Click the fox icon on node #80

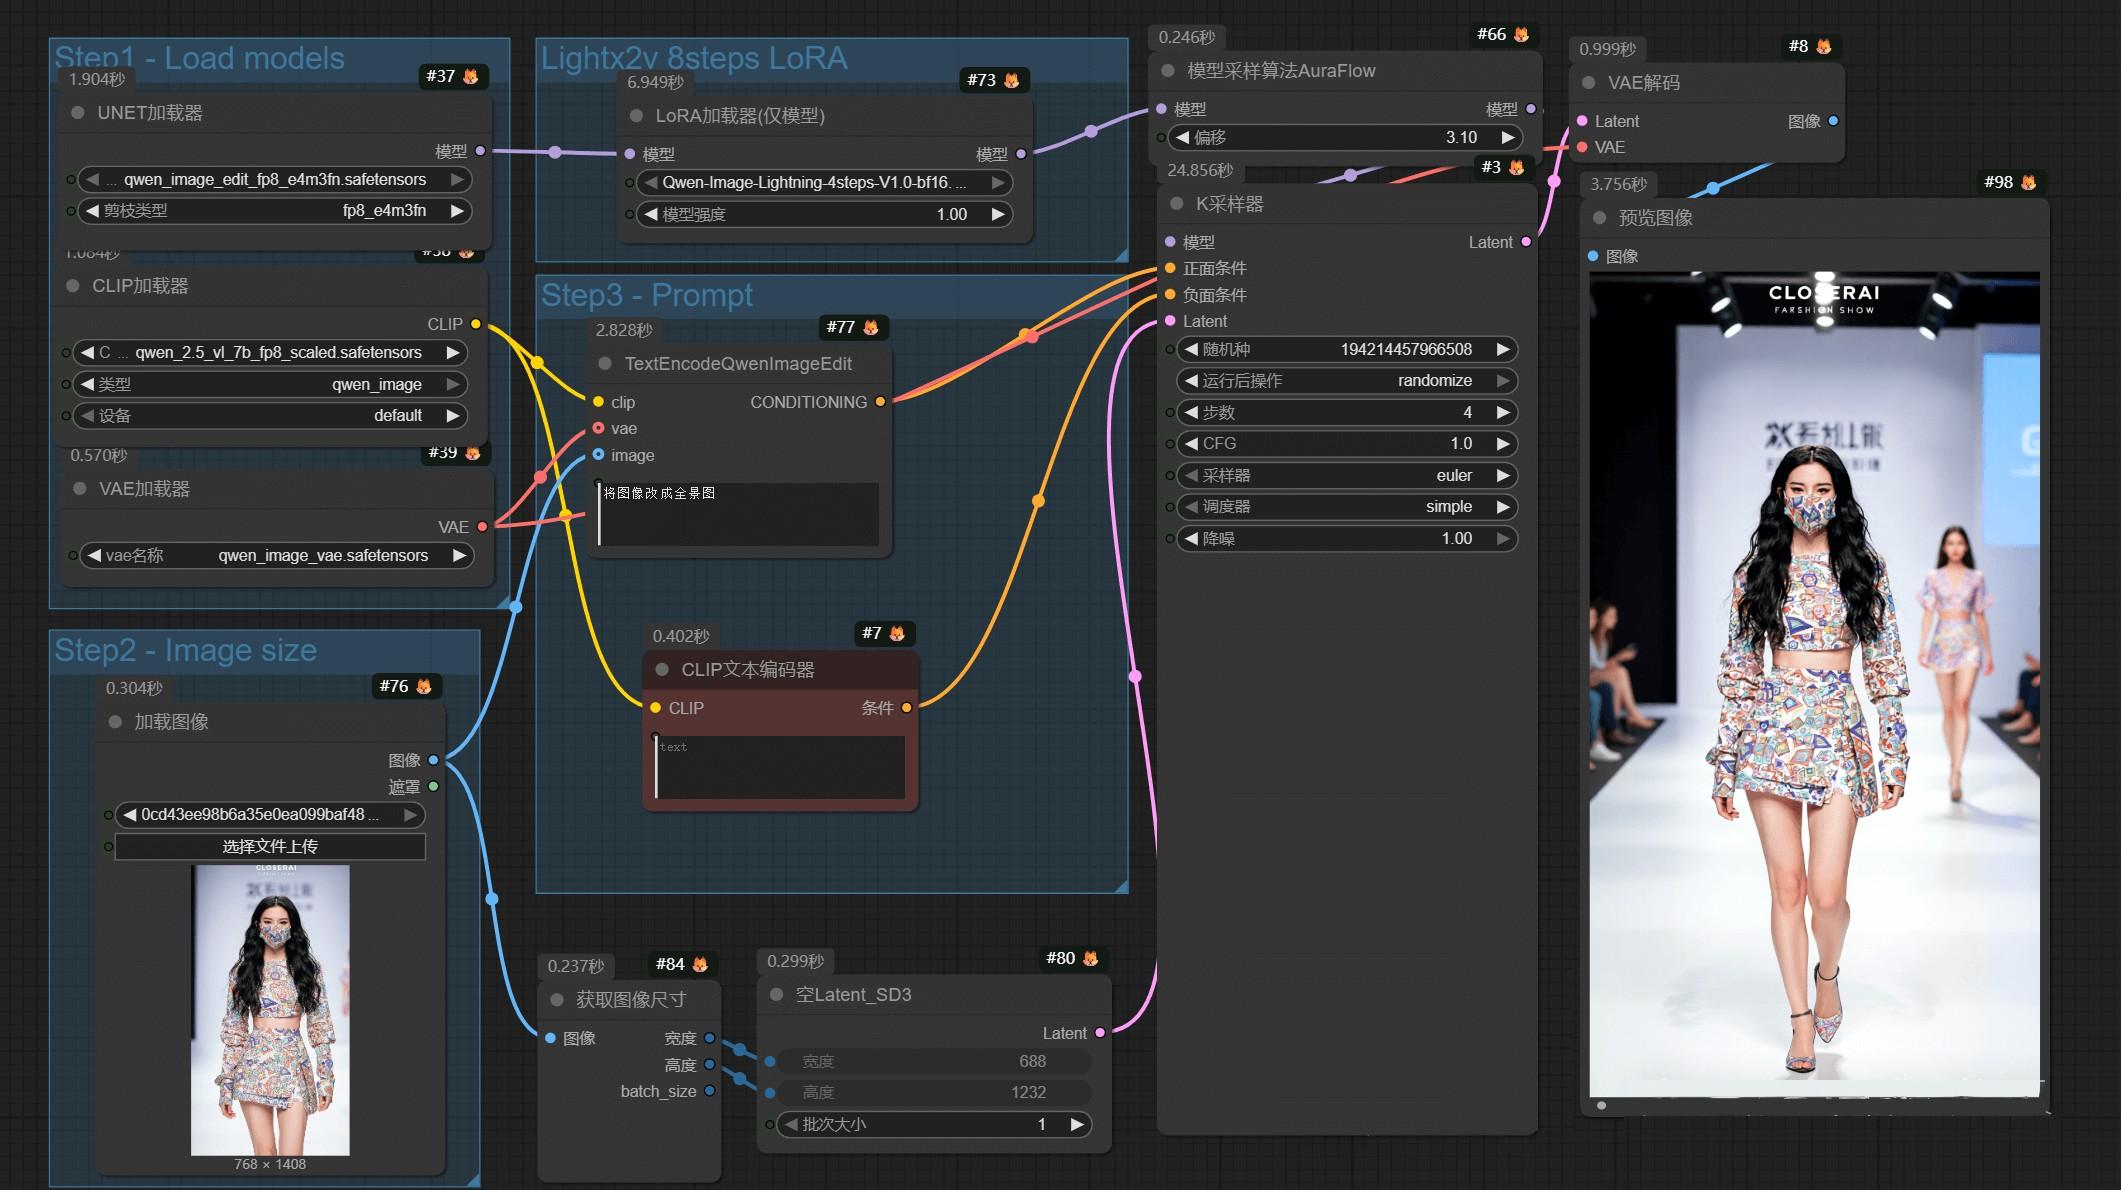(1091, 958)
